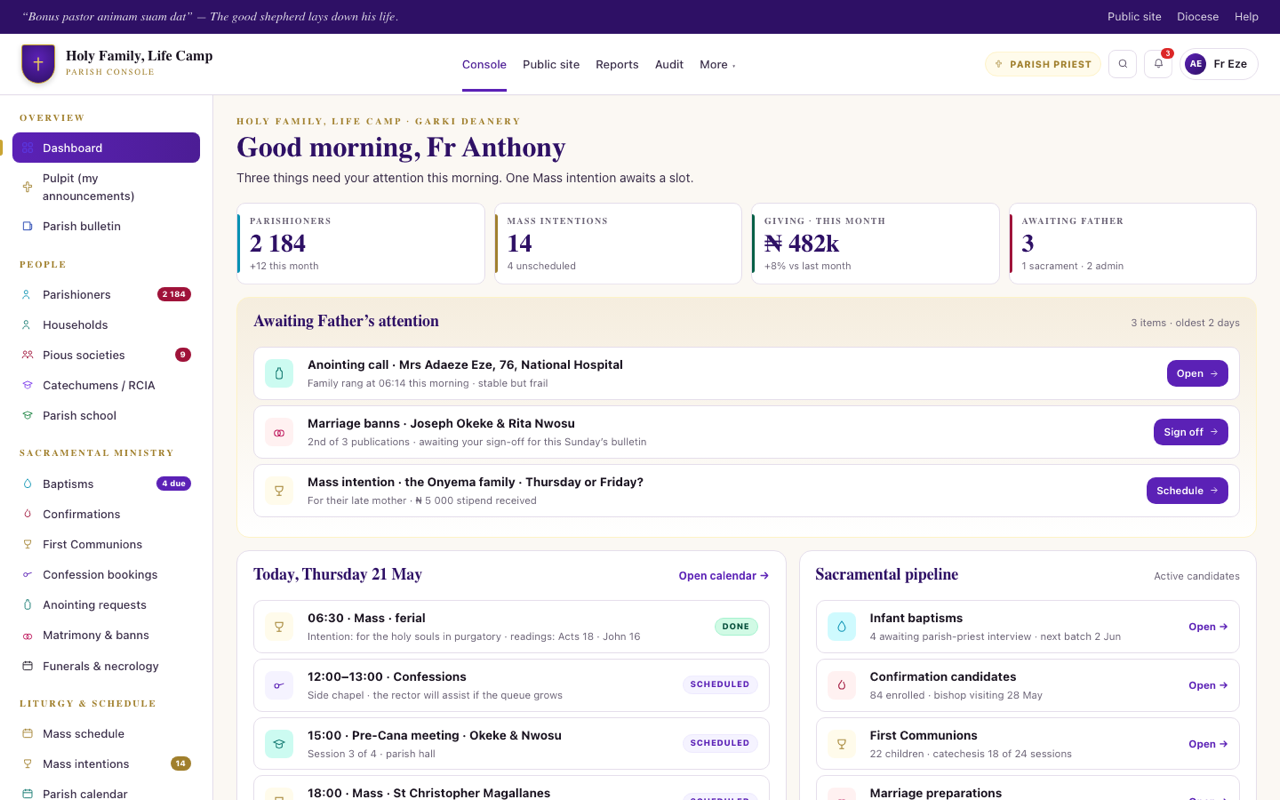1280x800 pixels.
Task: Open the Parishioners 2 184 stat card
Action: pyautogui.click(x=361, y=244)
